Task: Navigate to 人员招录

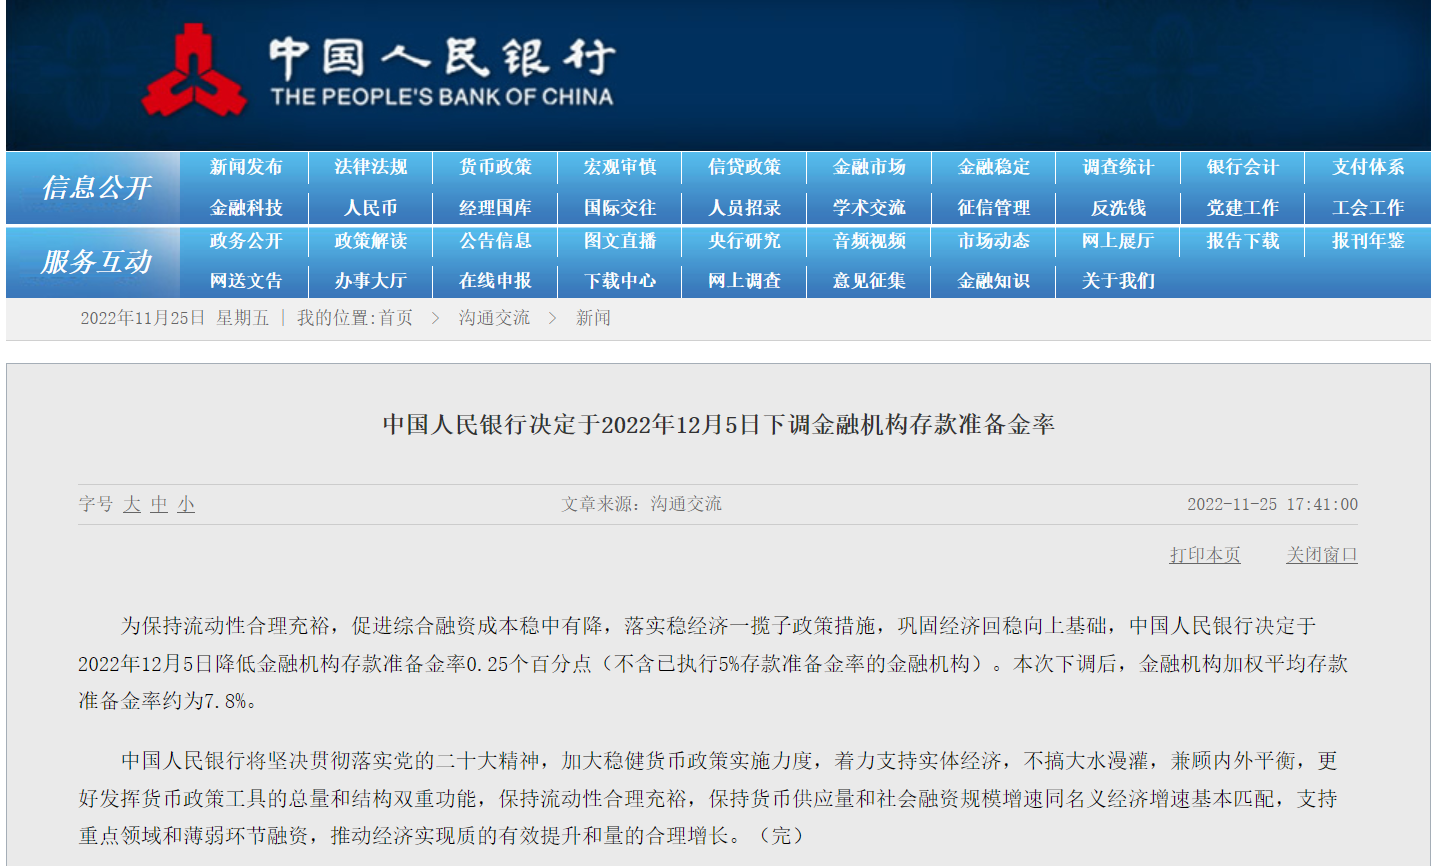Action: pos(744,208)
